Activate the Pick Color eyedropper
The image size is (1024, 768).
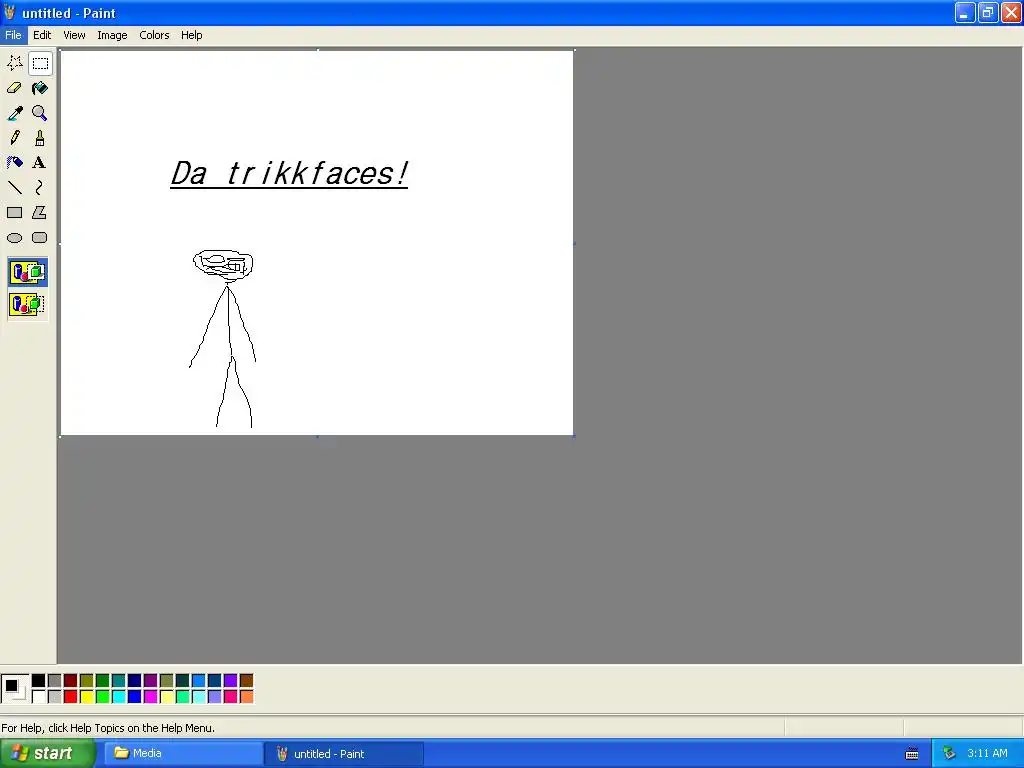tap(15, 113)
